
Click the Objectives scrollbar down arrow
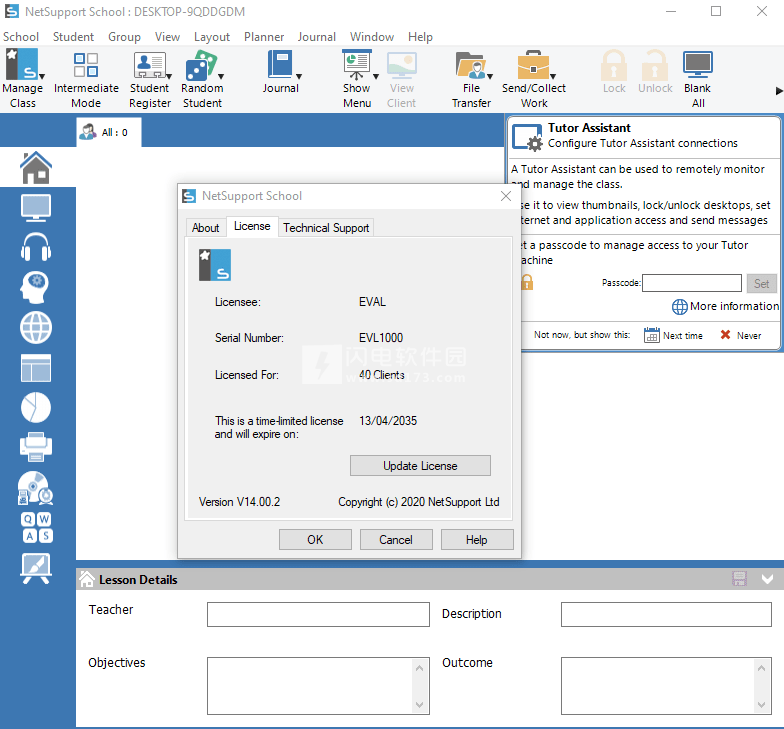coord(419,705)
